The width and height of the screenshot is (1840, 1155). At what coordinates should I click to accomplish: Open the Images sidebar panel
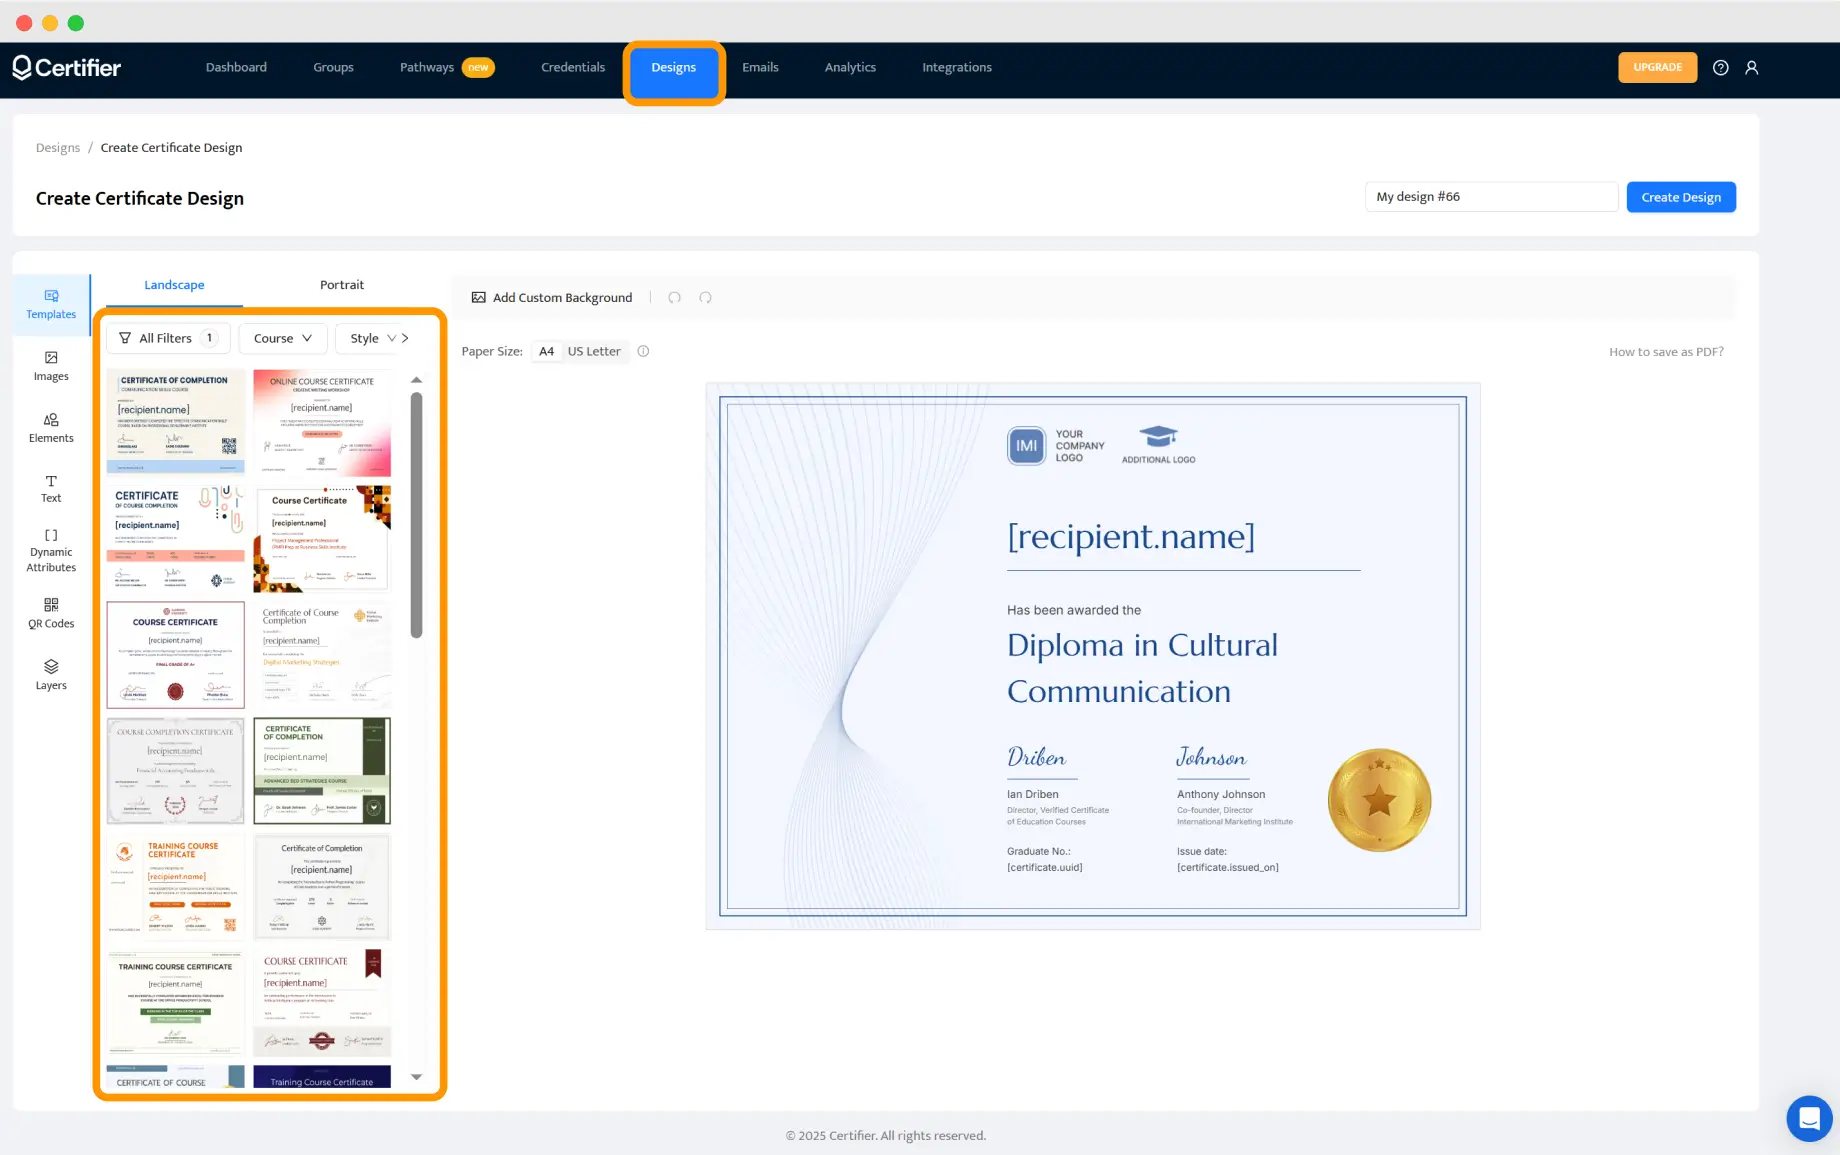point(51,366)
